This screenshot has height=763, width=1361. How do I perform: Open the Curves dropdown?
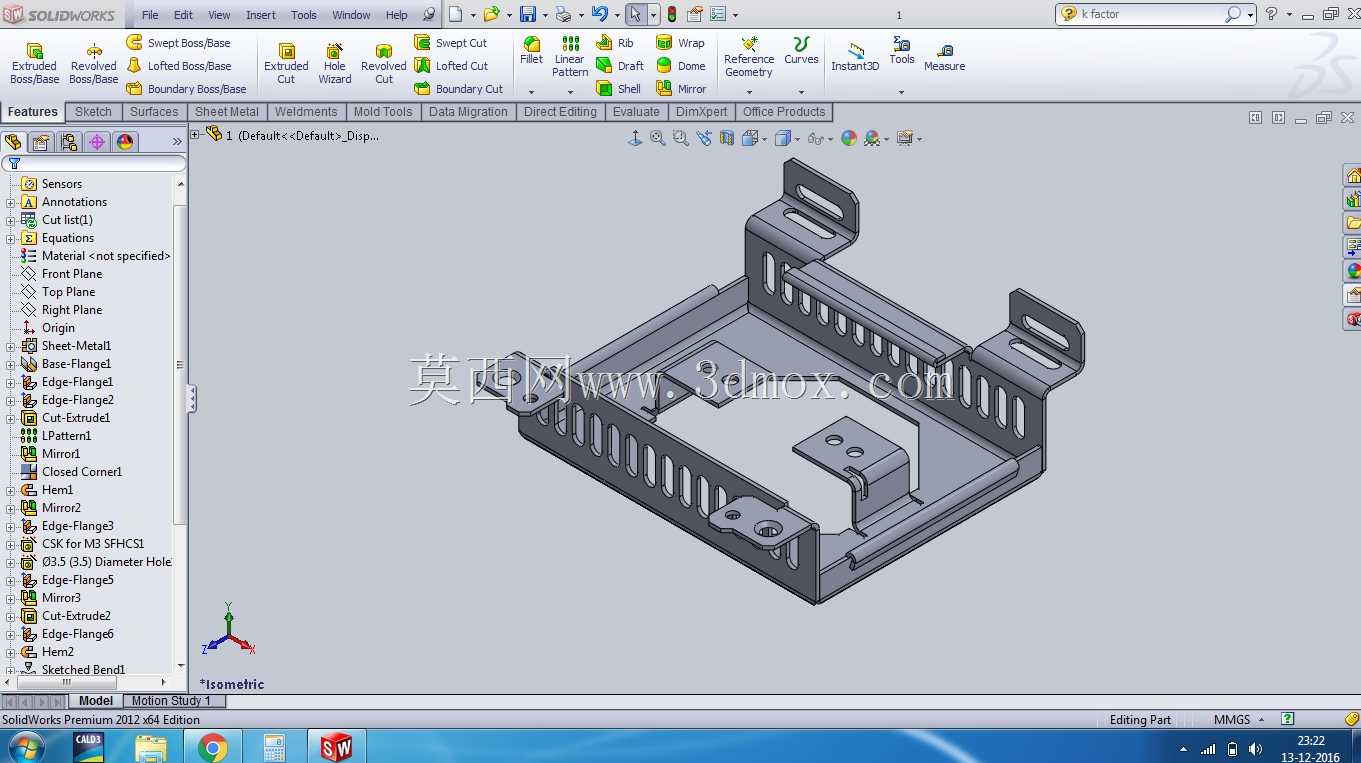click(x=801, y=92)
